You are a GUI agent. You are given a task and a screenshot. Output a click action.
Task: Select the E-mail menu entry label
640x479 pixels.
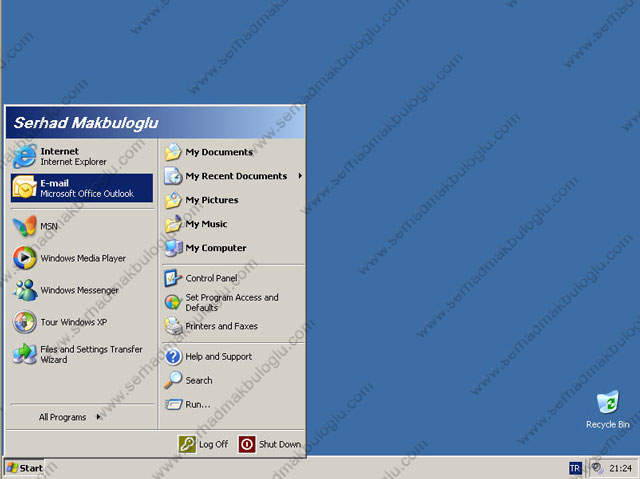point(54,183)
